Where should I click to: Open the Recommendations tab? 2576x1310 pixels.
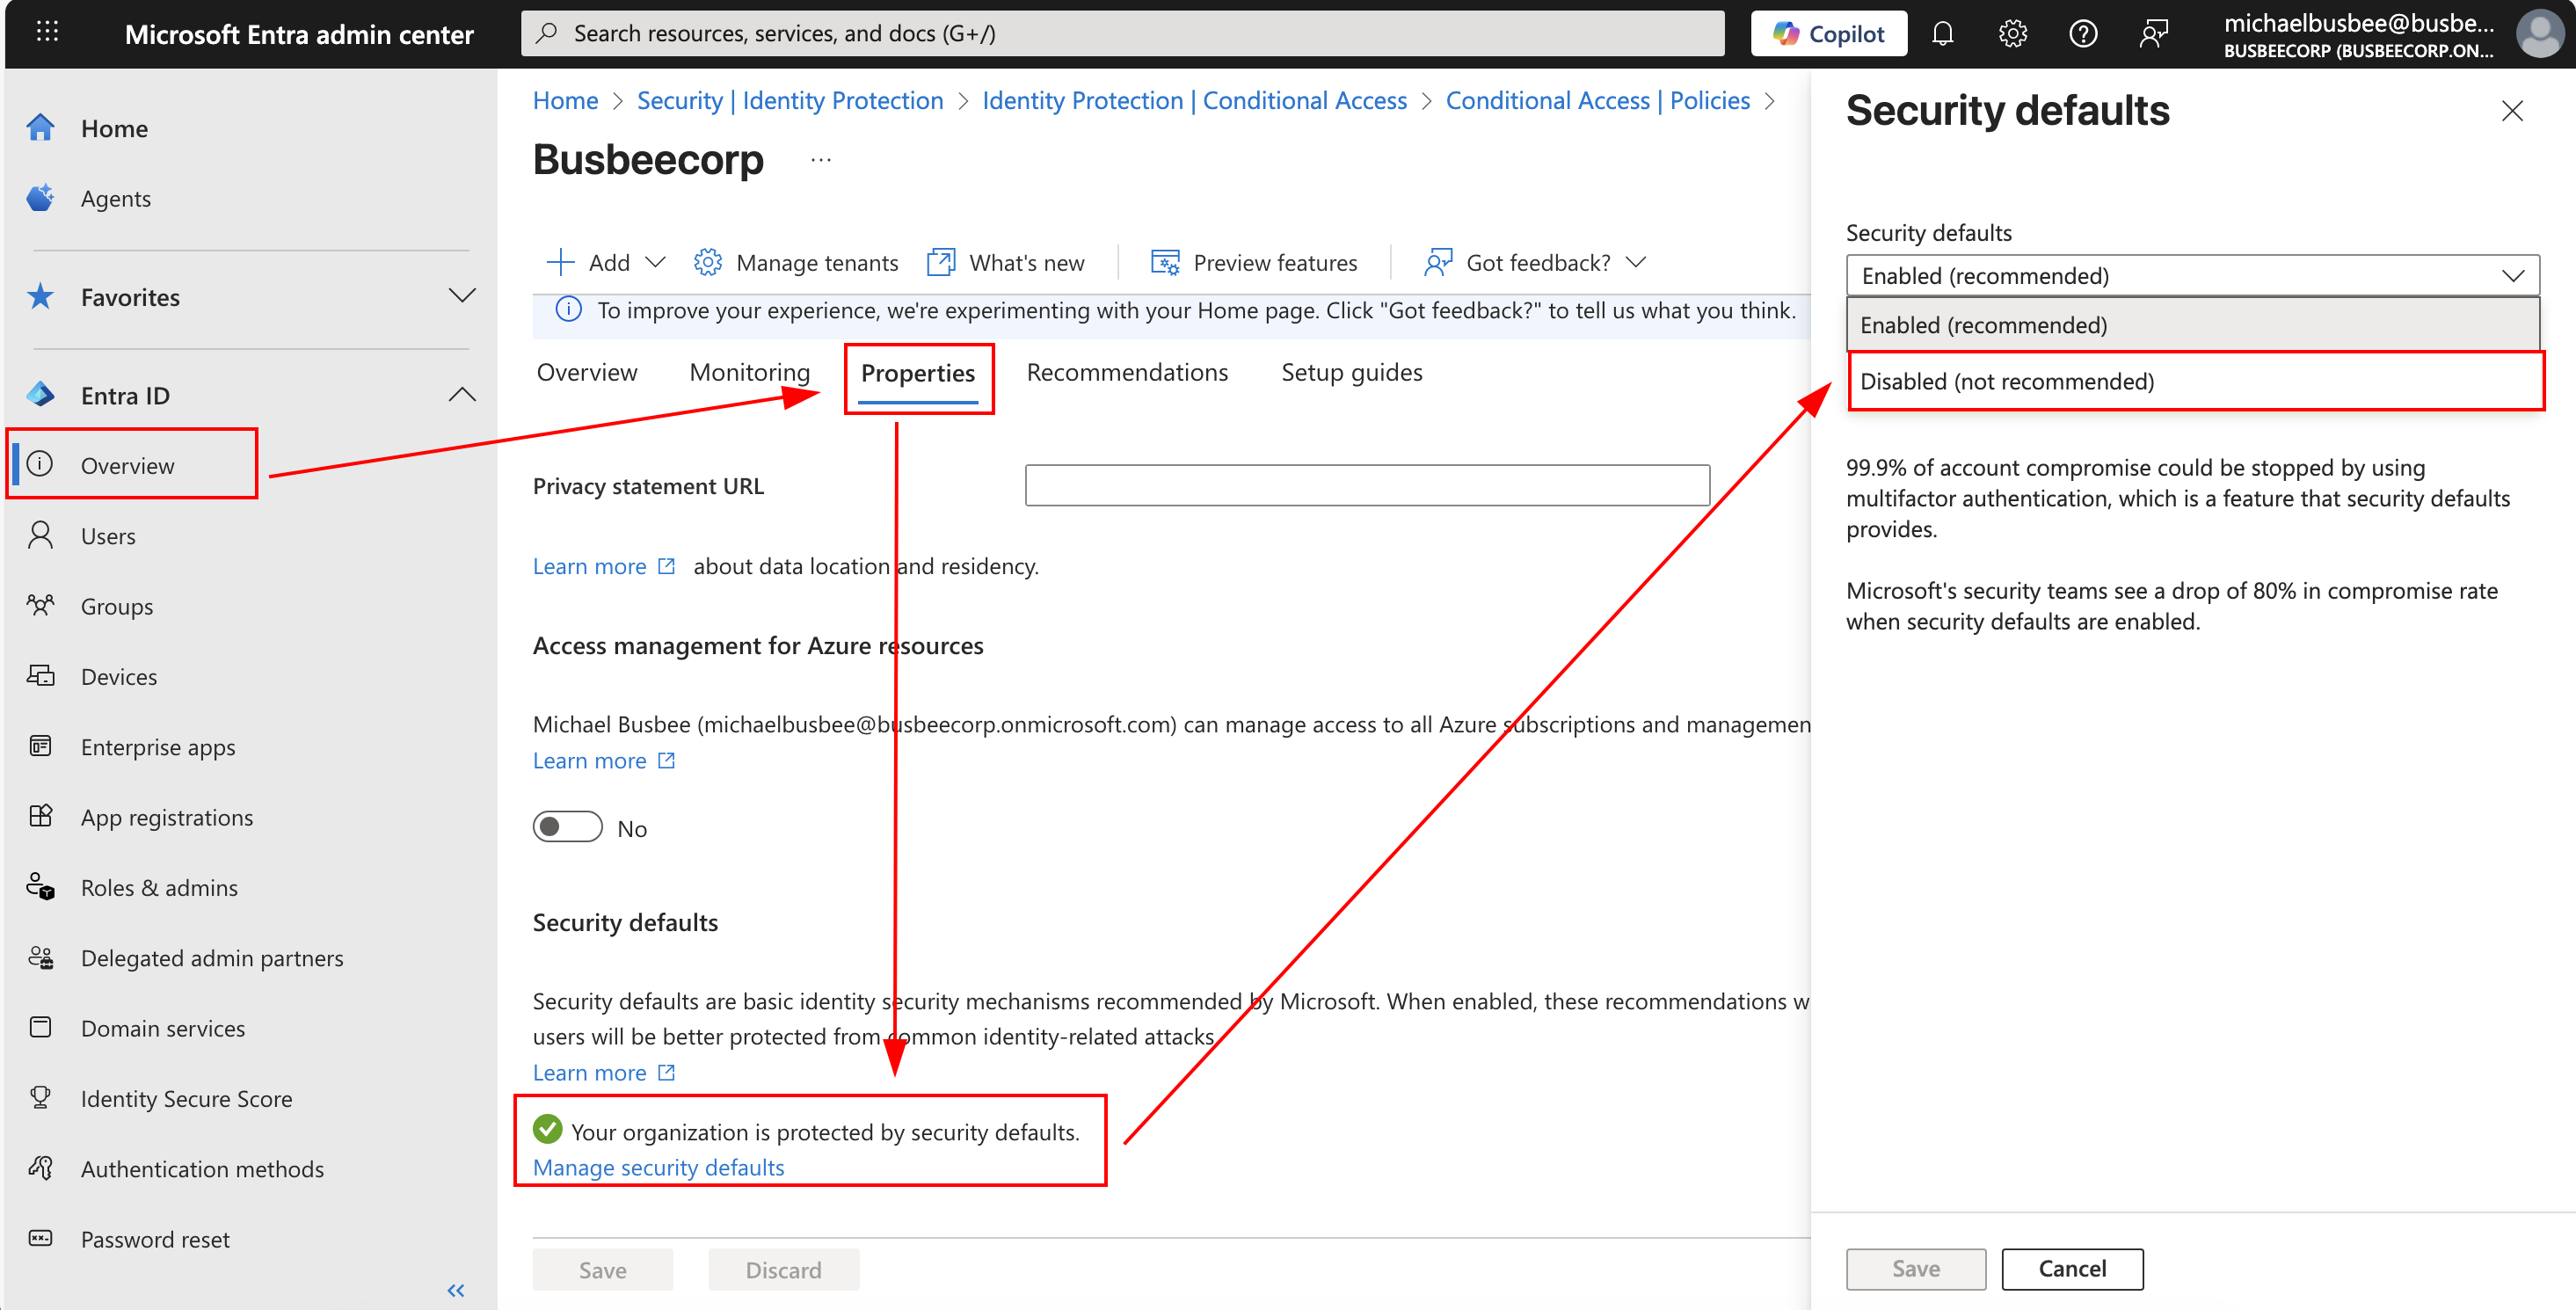(1127, 372)
